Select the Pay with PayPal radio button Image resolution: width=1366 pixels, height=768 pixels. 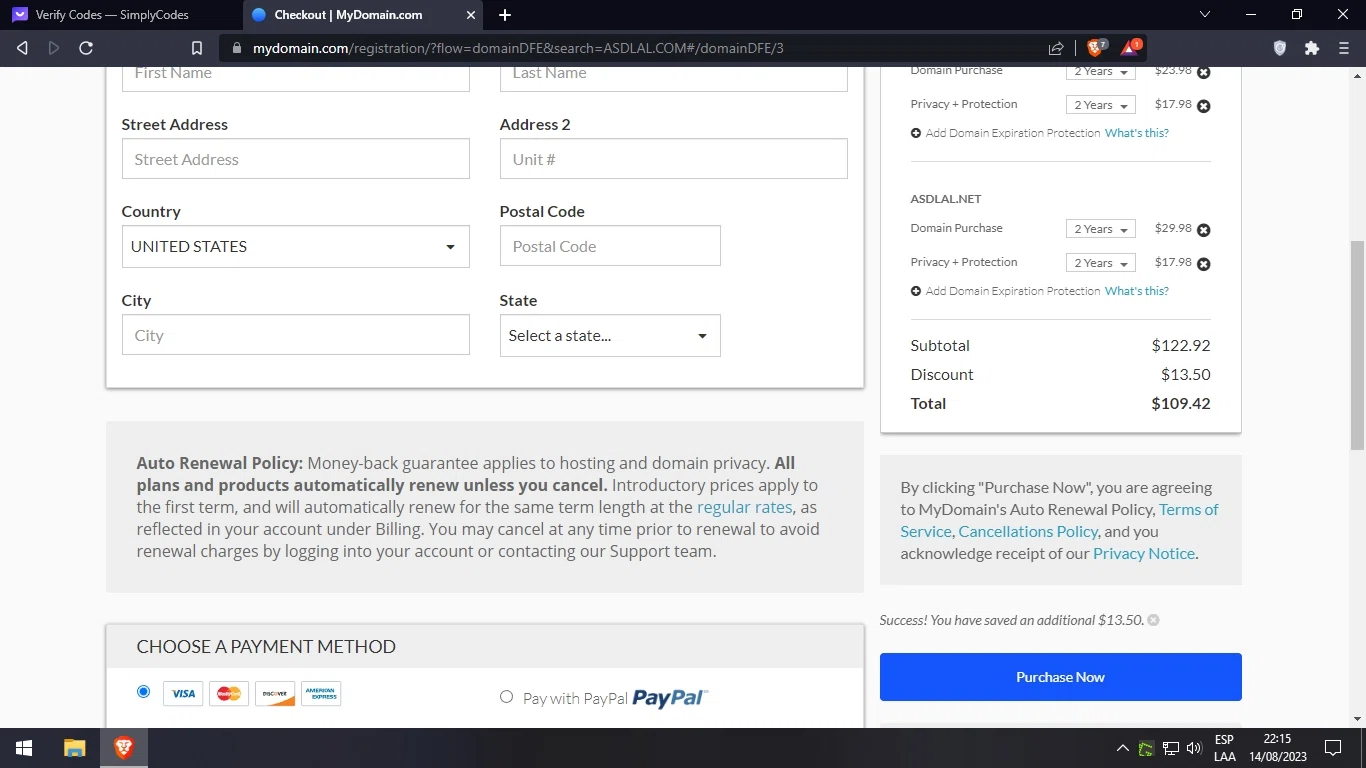[x=506, y=697]
